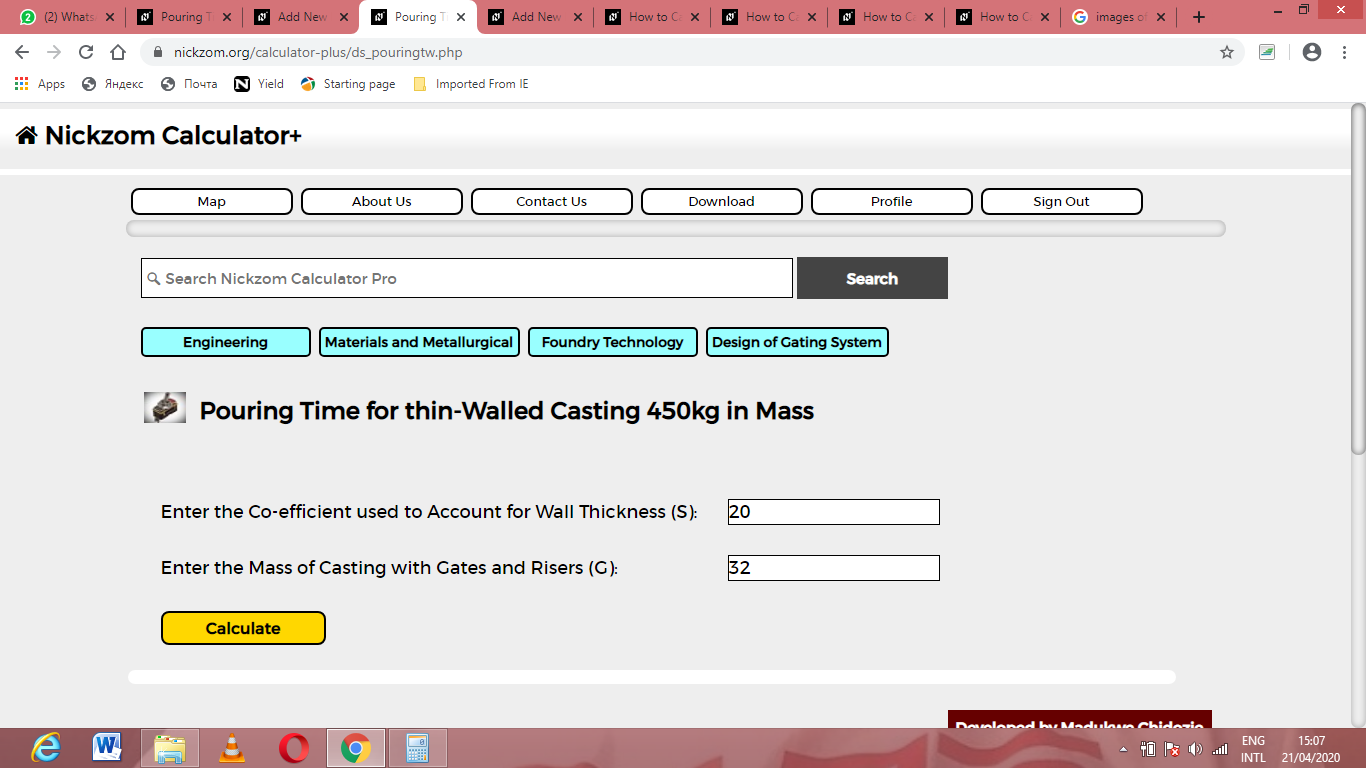Click the network signal tray icon

[1220, 749]
